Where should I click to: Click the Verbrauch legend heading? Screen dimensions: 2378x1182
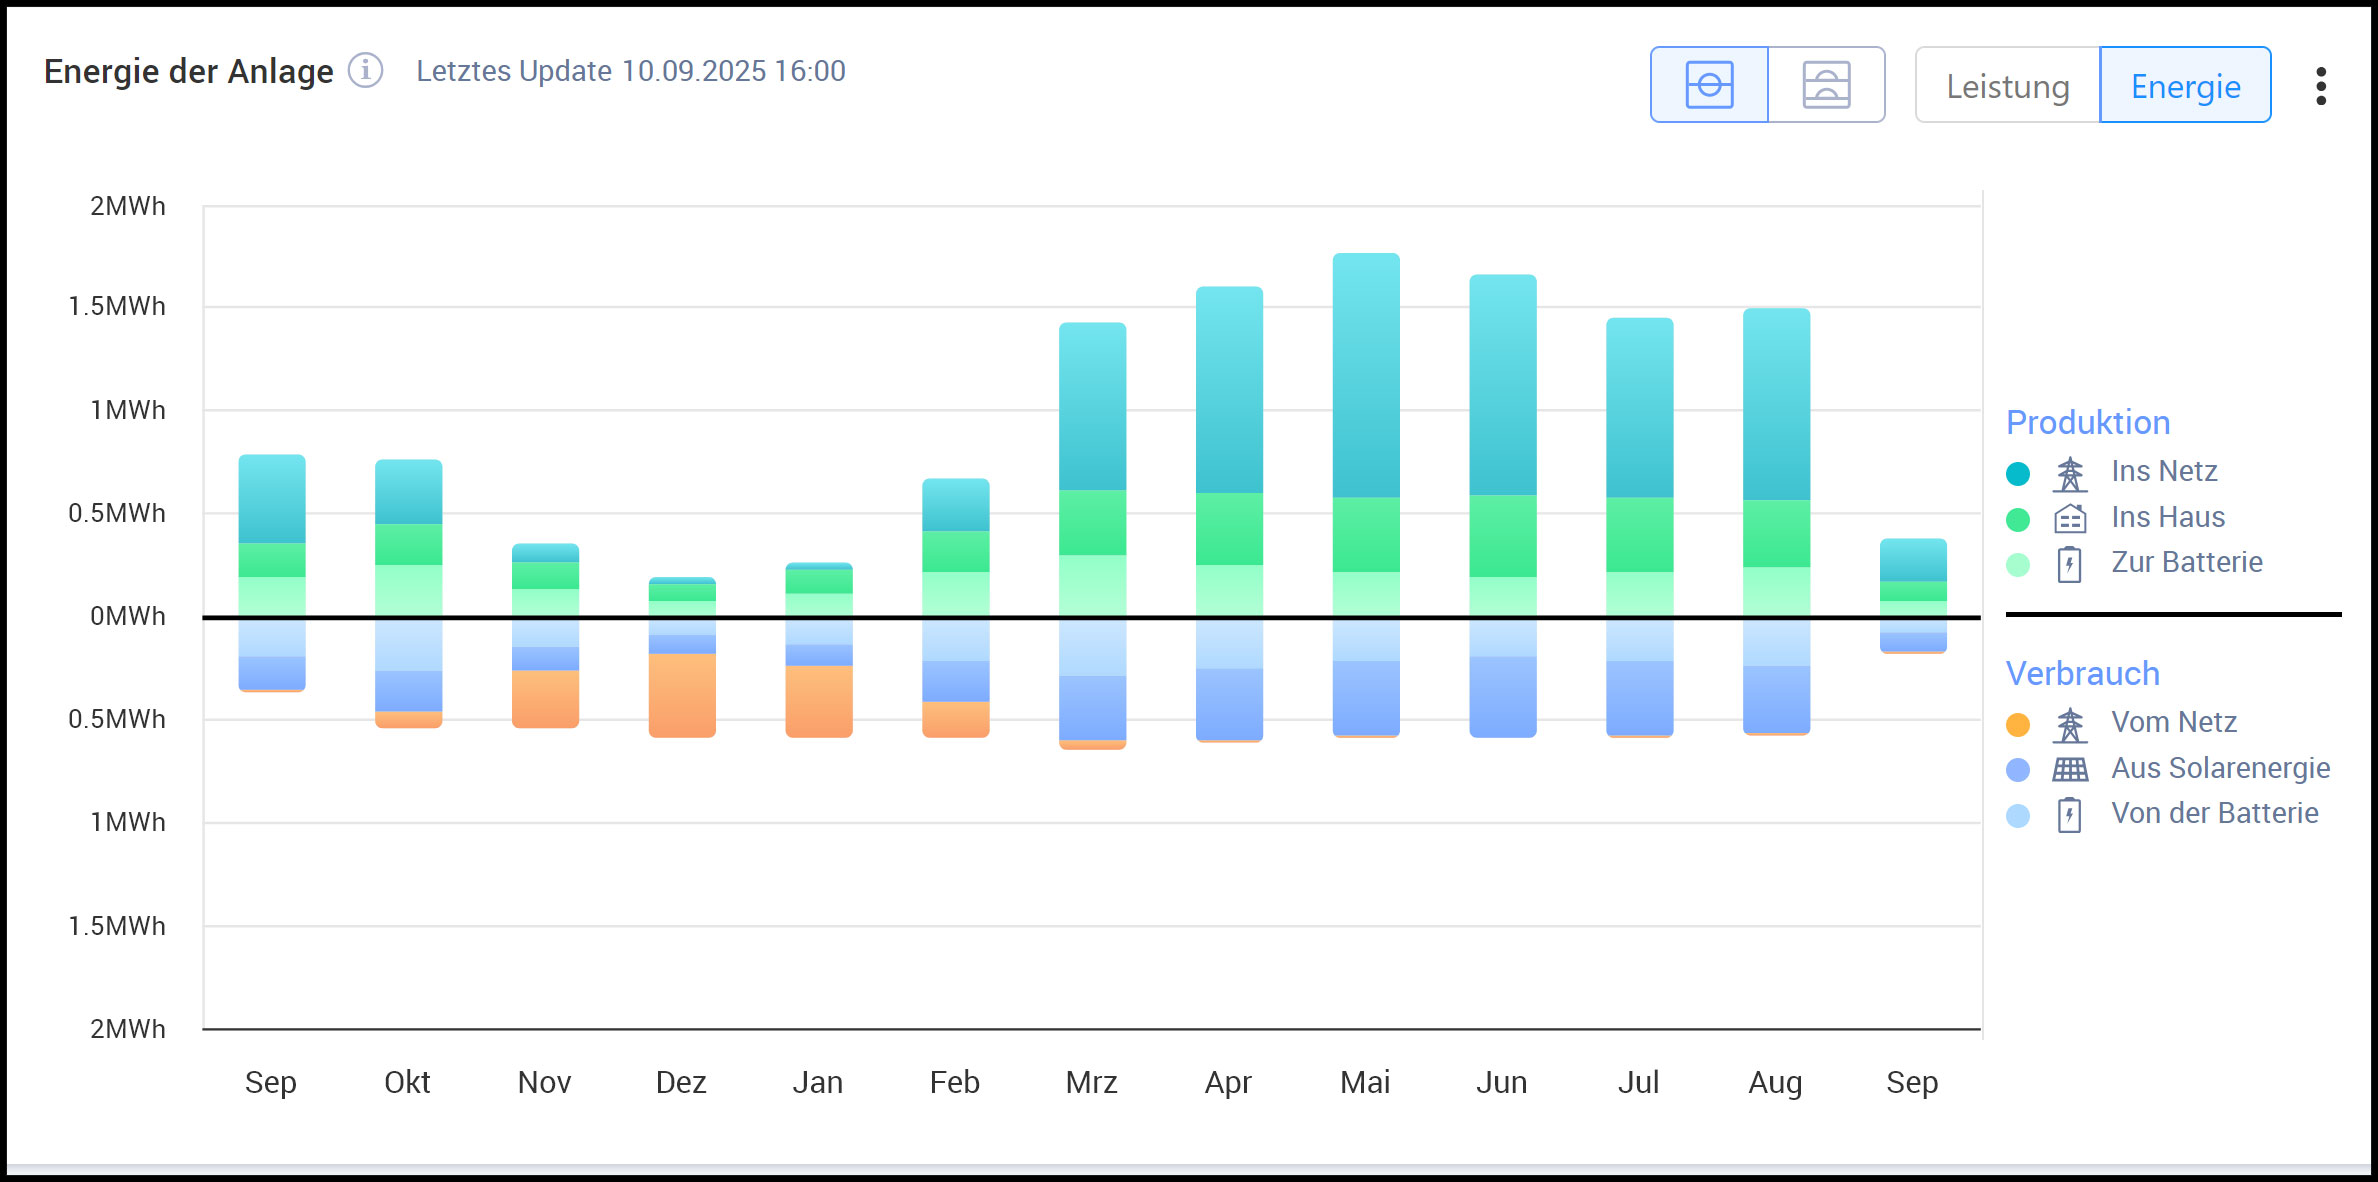pyautogui.click(x=2082, y=673)
